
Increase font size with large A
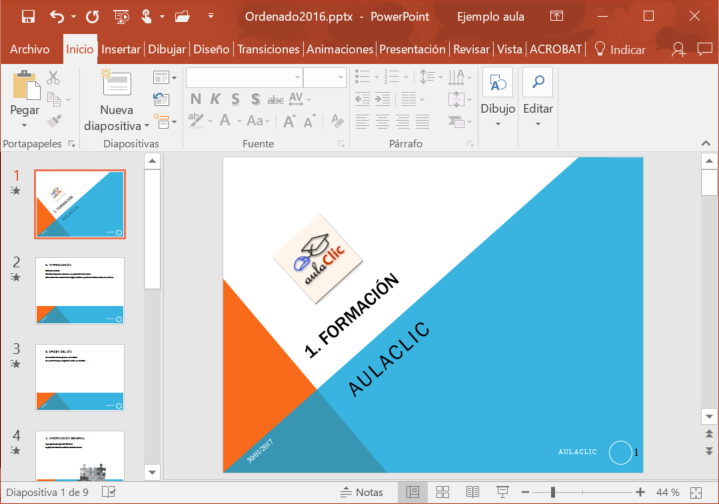(289, 122)
